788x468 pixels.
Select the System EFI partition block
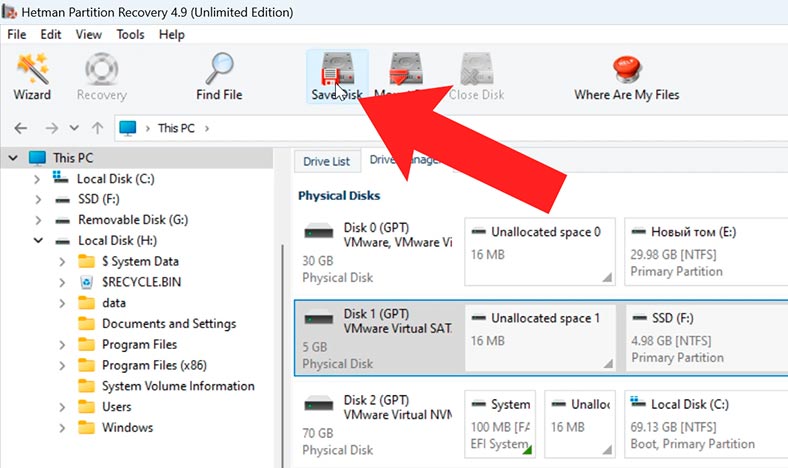pyautogui.click(x=500, y=424)
